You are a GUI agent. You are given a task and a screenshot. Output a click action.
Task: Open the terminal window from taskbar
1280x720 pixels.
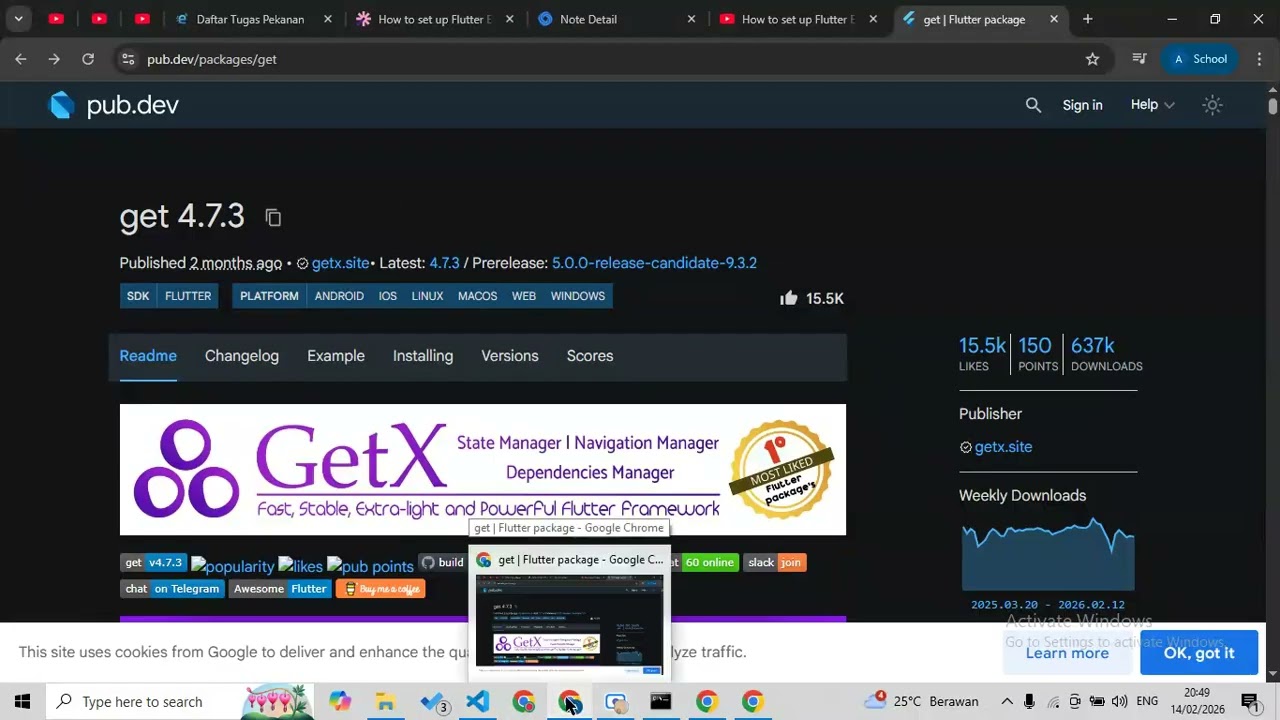661,702
